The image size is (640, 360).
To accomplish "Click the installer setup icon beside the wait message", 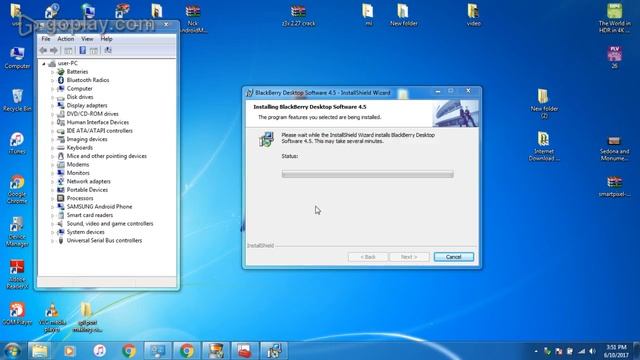I will click(x=266, y=139).
